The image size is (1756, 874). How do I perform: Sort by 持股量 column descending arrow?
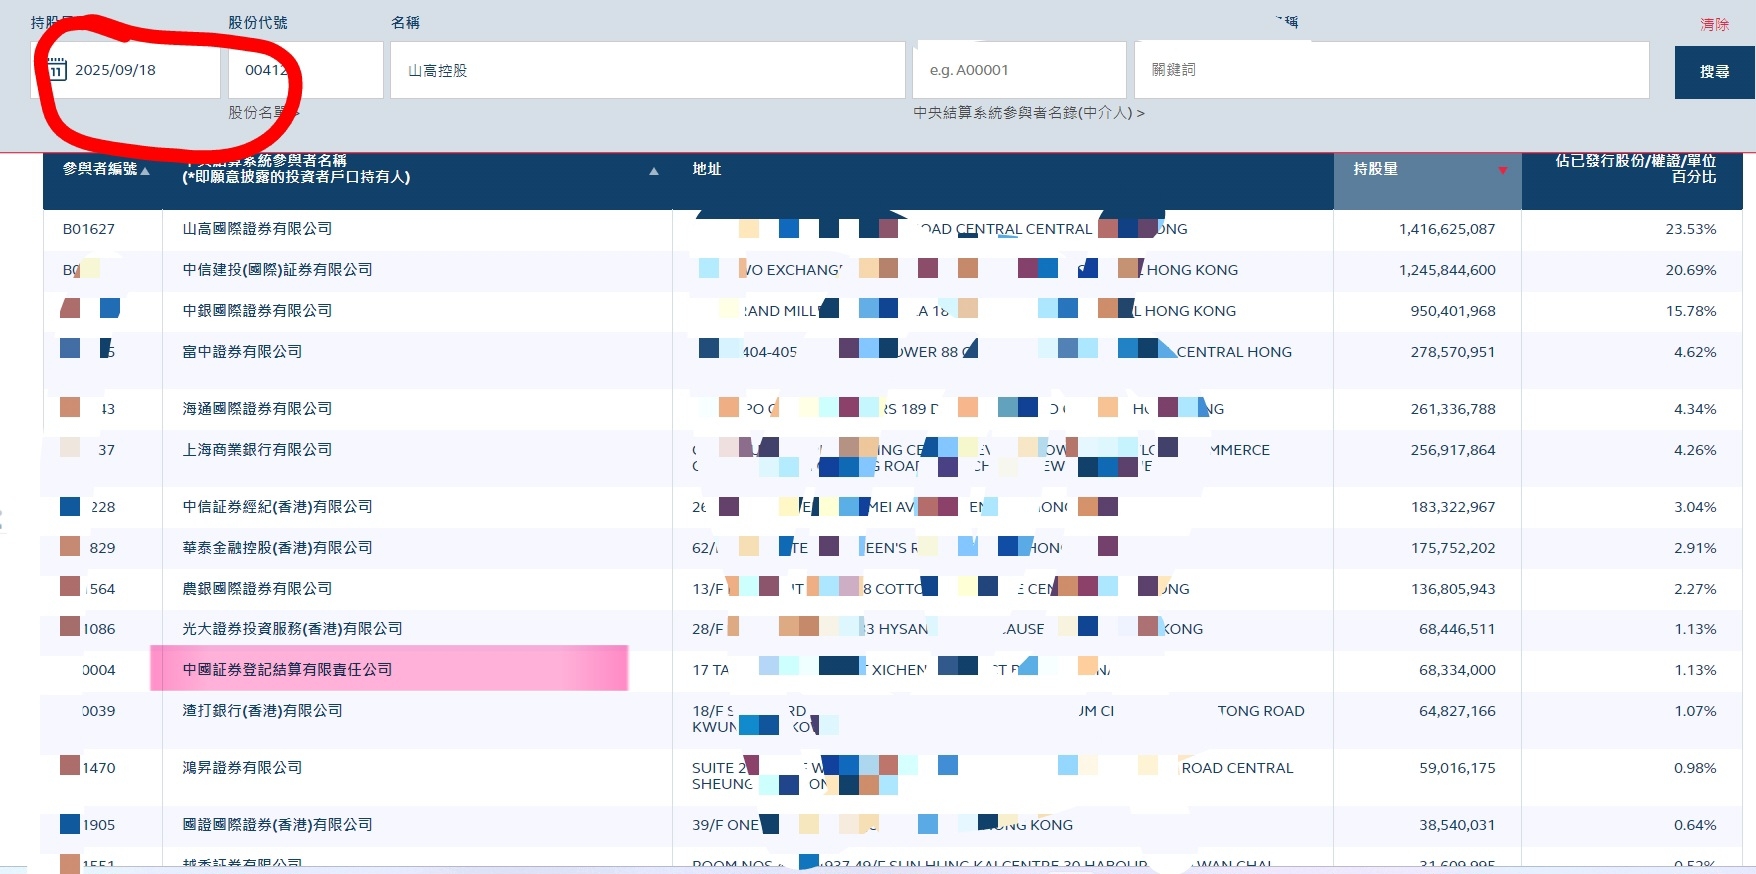point(1502,170)
